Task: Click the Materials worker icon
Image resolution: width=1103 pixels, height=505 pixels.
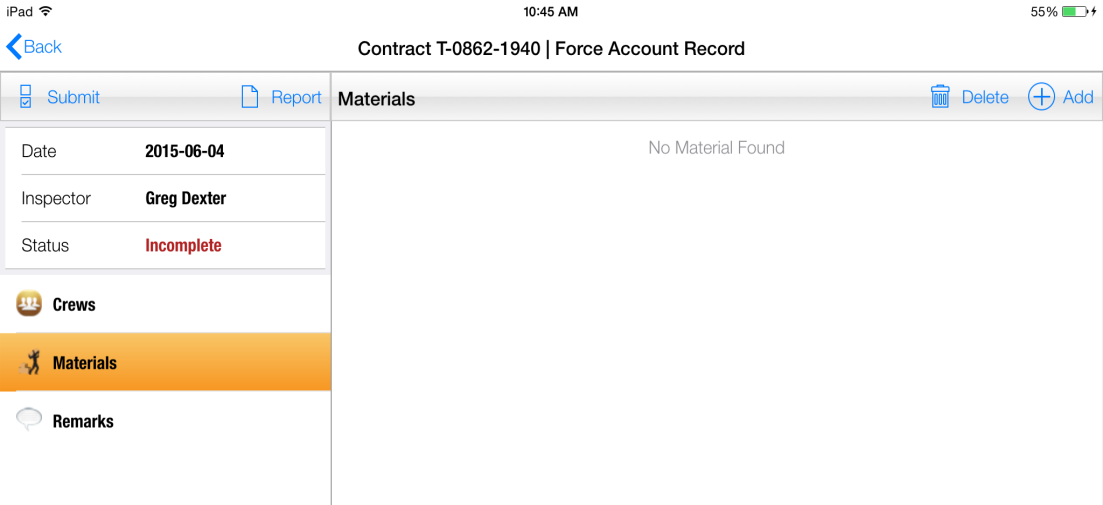Action: [x=29, y=363]
